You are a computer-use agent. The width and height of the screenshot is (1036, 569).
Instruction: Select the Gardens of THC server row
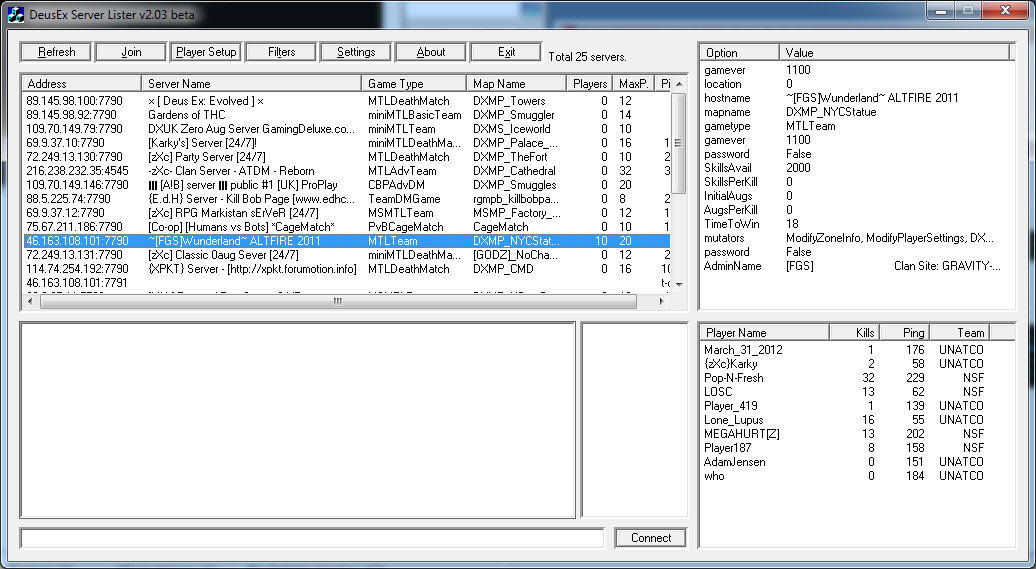pos(187,115)
